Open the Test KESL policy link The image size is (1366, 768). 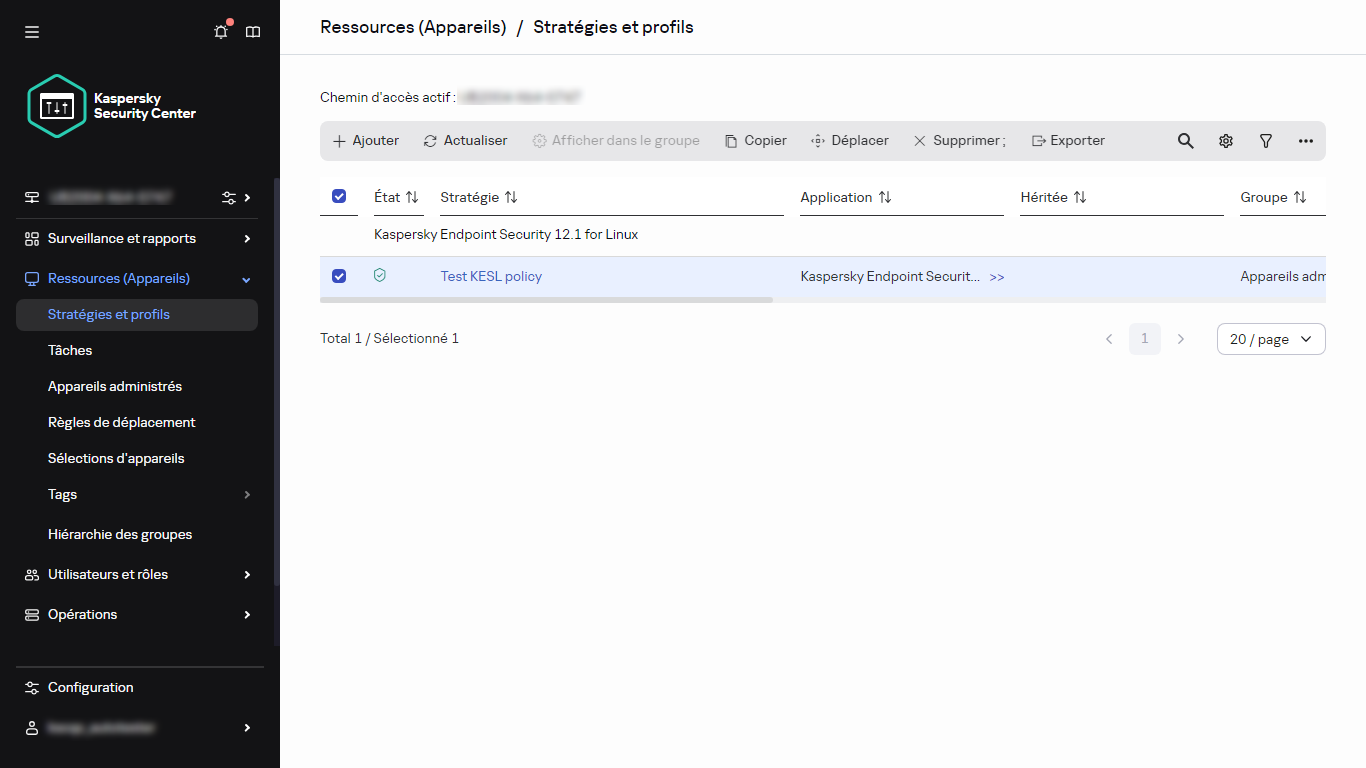(x=491, y=277)
